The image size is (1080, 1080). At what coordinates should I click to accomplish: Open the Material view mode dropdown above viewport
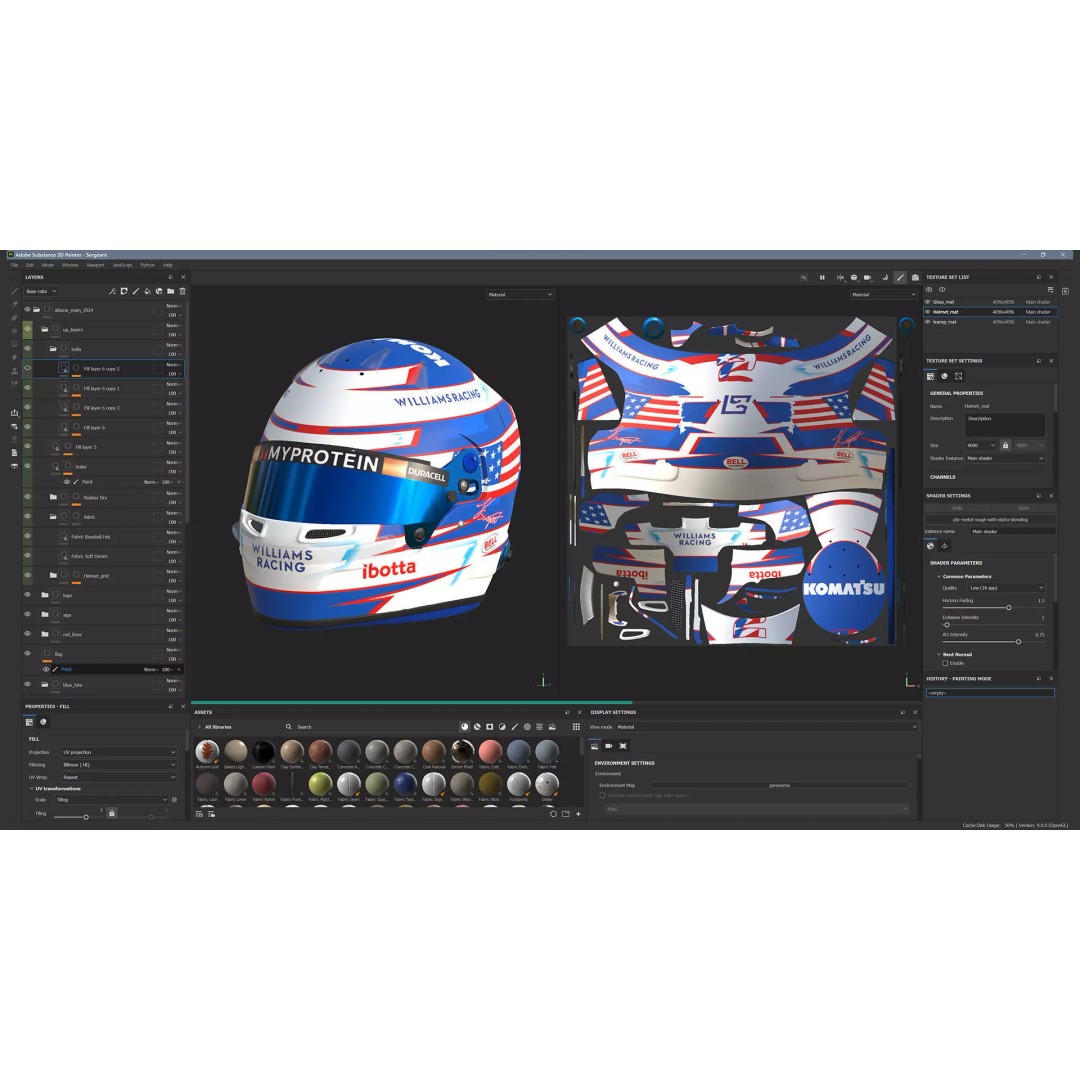(x=519, y=294)
